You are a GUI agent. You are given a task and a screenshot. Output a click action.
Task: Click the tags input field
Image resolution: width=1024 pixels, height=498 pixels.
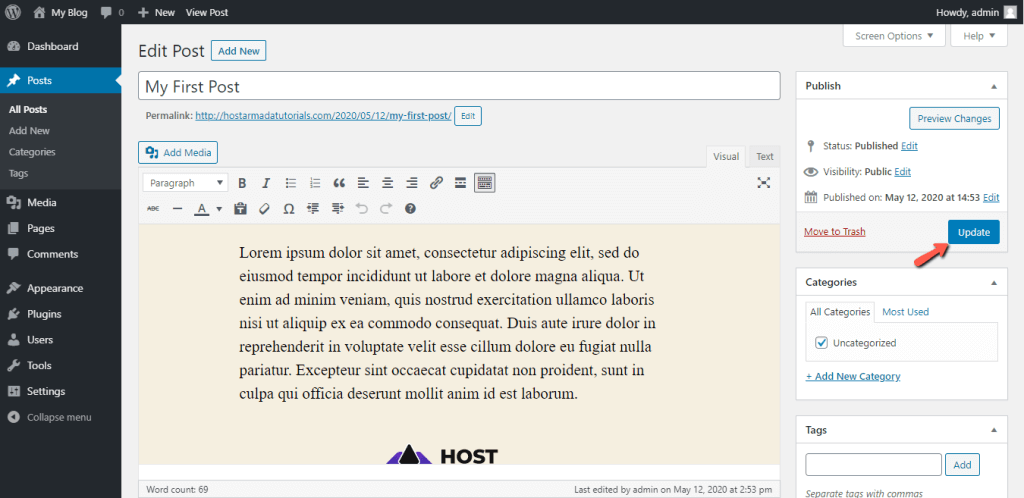[x=873, y=465]
